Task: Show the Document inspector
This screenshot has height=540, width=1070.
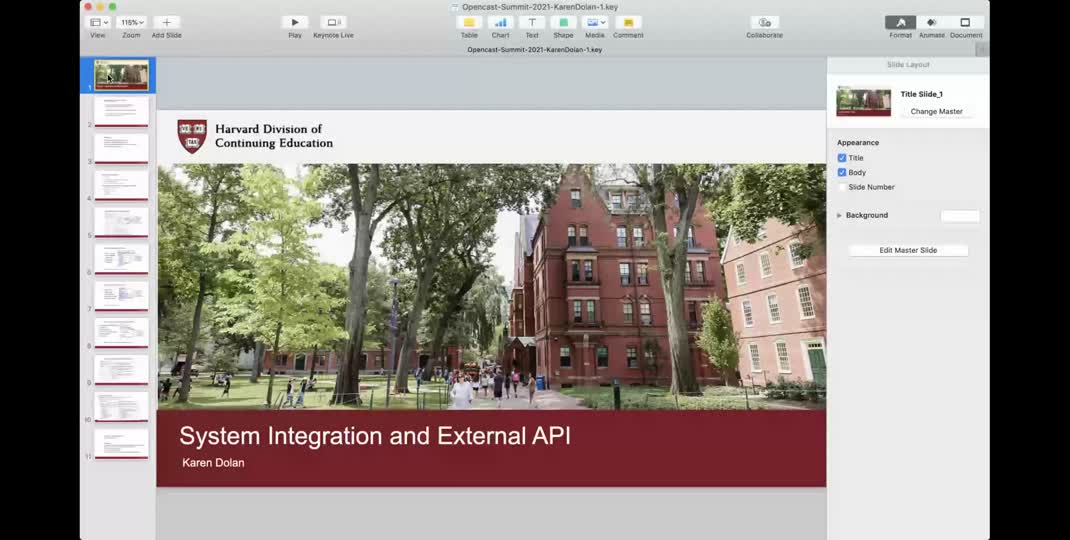Action: click(x=966, y=23)
